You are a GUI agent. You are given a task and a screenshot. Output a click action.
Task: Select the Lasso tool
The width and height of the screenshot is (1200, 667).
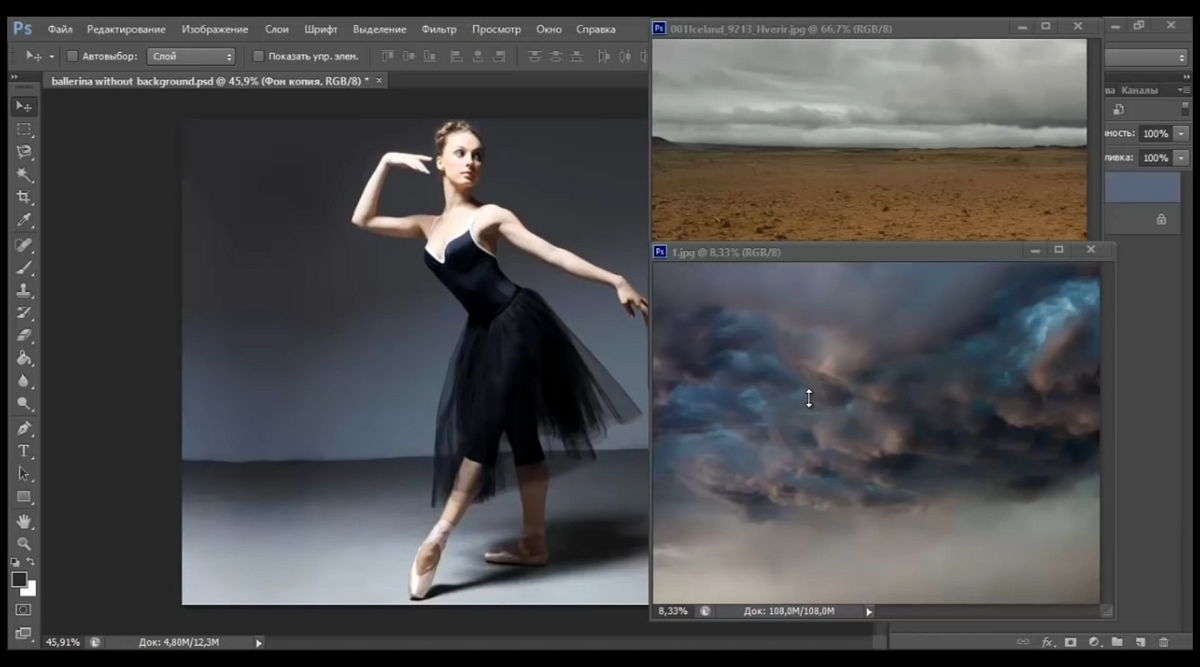point(24,152)
